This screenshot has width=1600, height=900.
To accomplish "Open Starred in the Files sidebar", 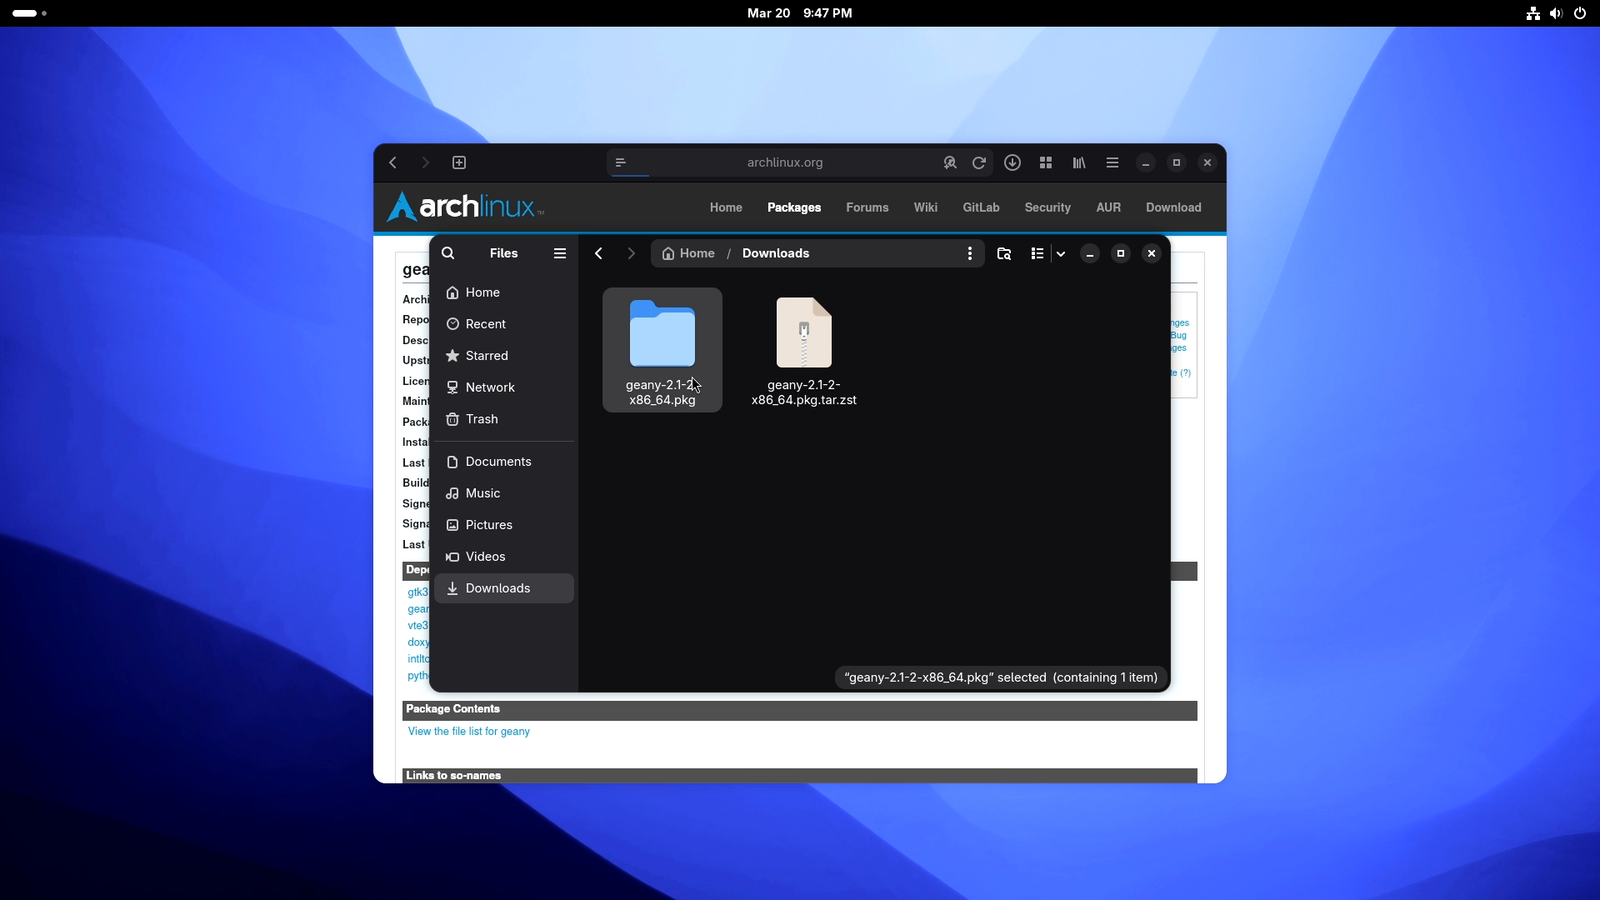I will coord(504,356).
